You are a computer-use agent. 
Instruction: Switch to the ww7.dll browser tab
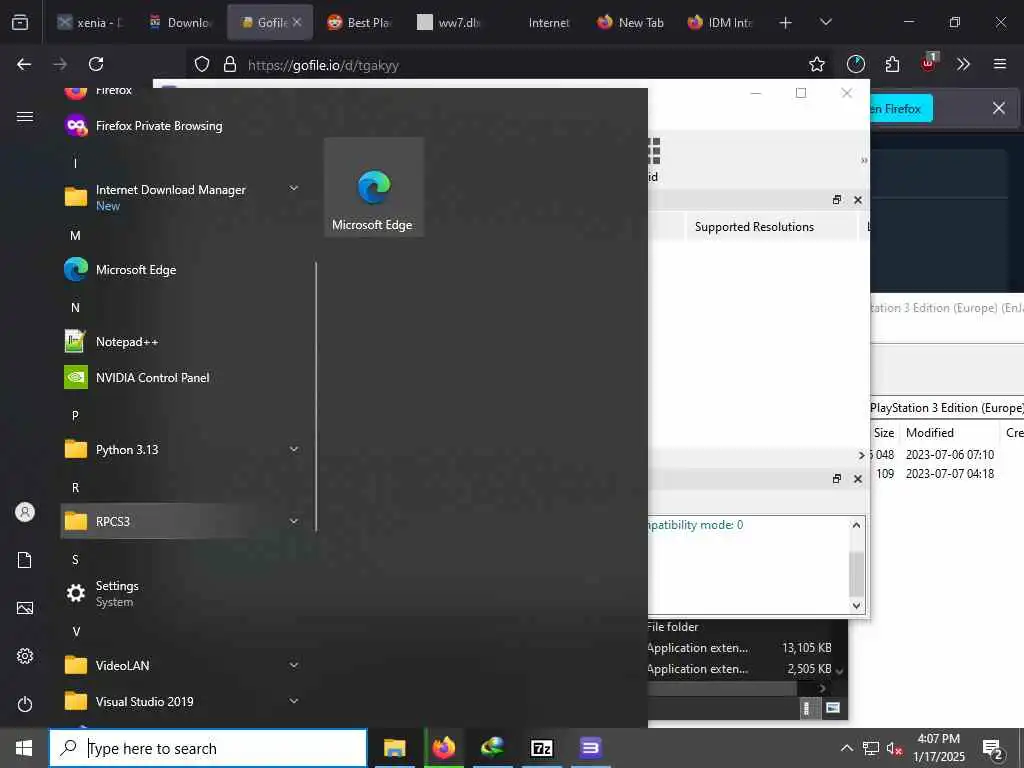[451, 22]
